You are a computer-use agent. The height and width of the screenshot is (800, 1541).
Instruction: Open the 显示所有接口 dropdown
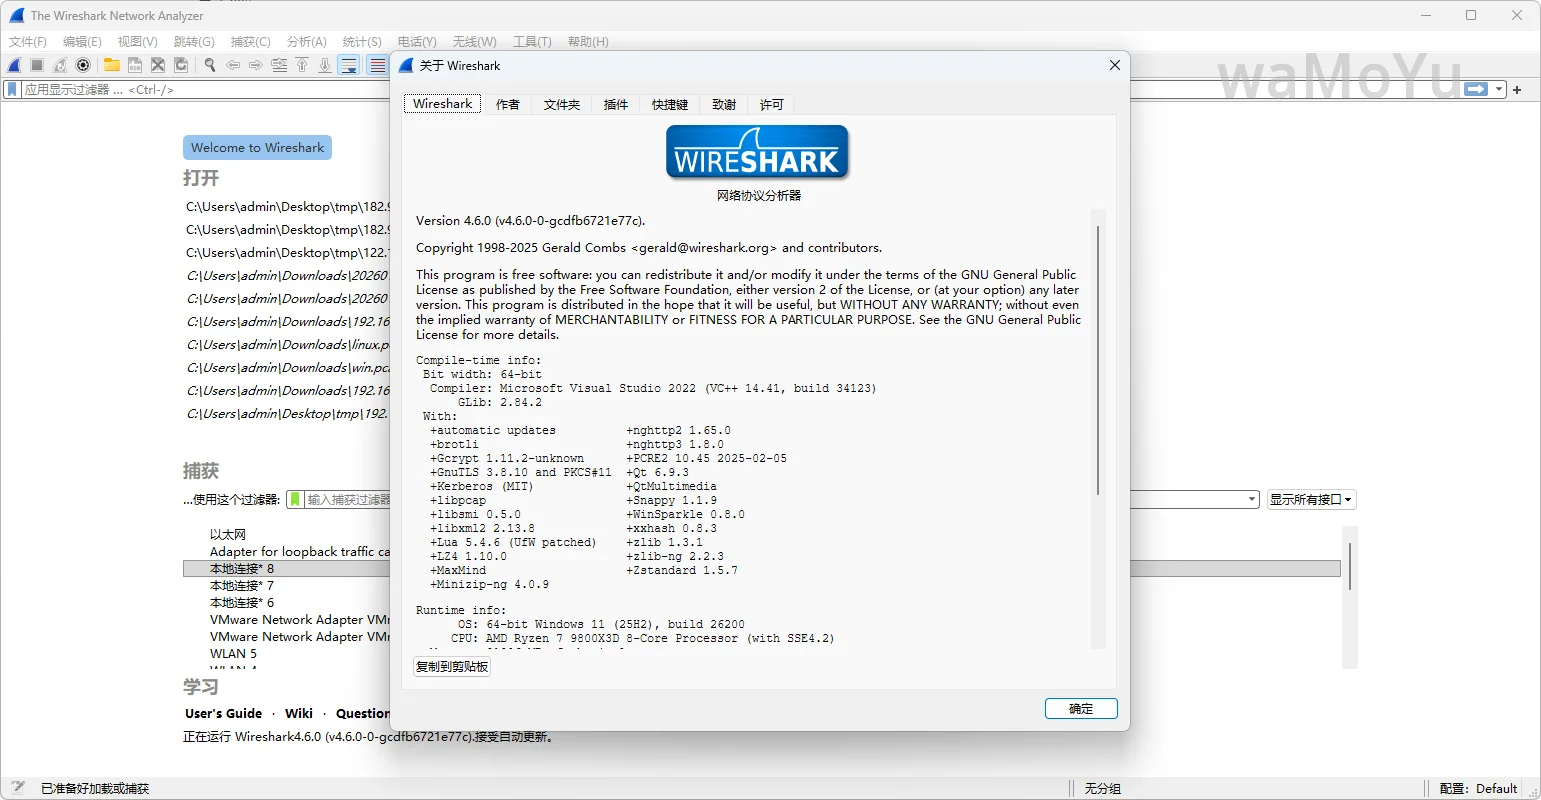tap(1311, 499)
